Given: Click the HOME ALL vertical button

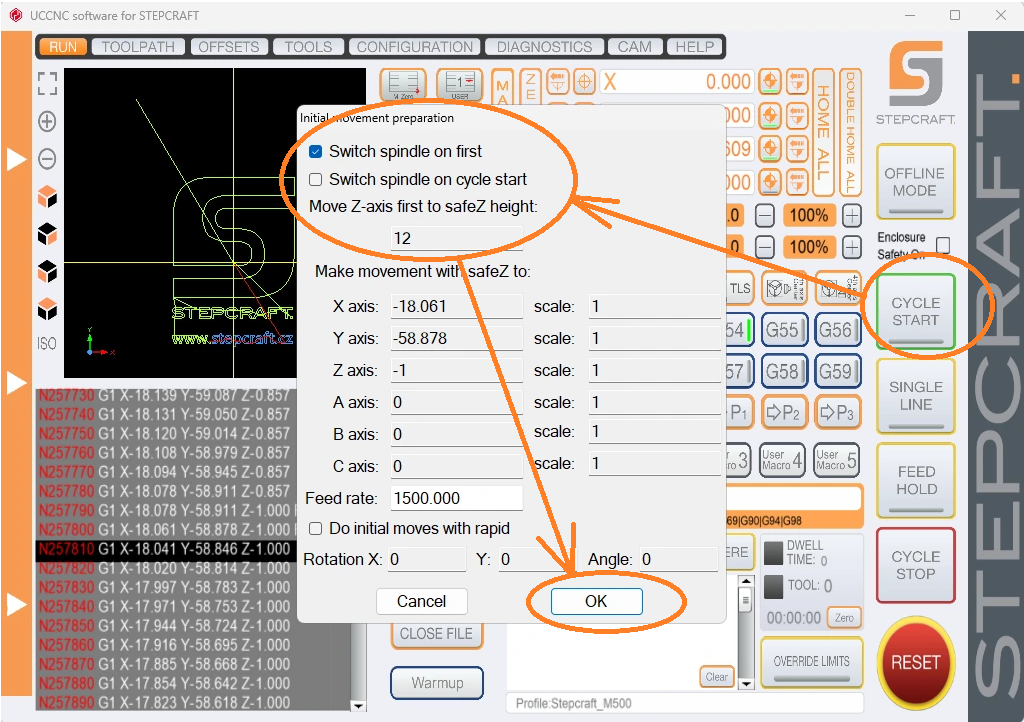Looking at the screenshot, I should click(823, 133).
